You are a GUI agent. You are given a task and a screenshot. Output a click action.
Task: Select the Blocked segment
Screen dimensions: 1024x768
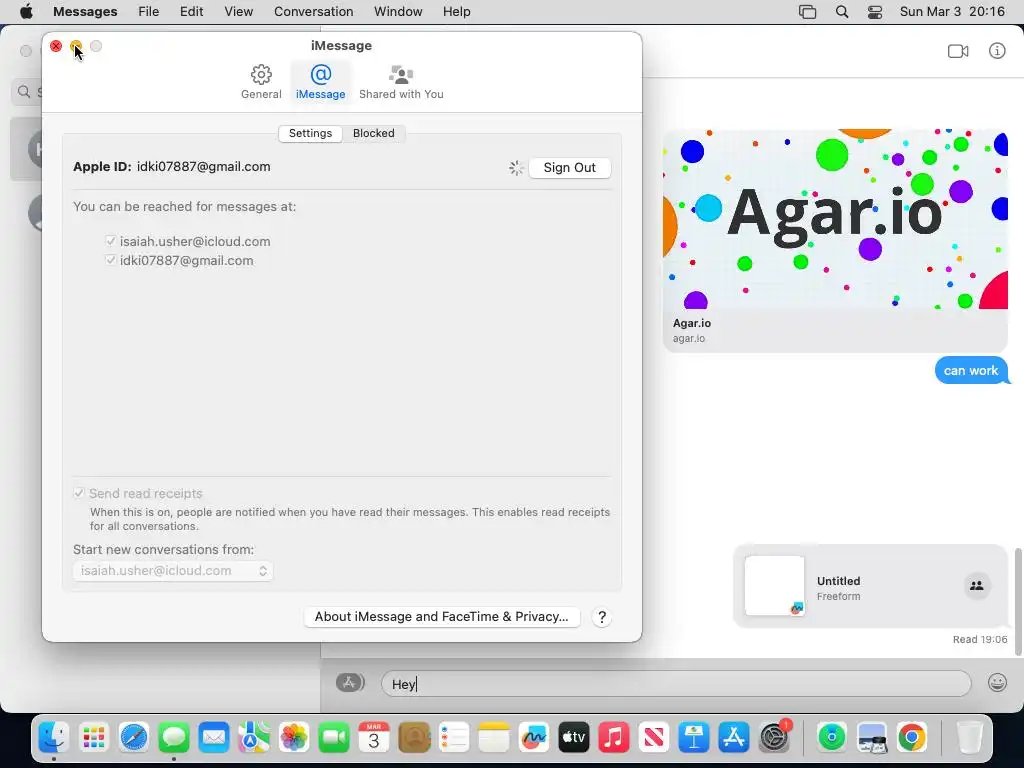(x=374, y=133)
